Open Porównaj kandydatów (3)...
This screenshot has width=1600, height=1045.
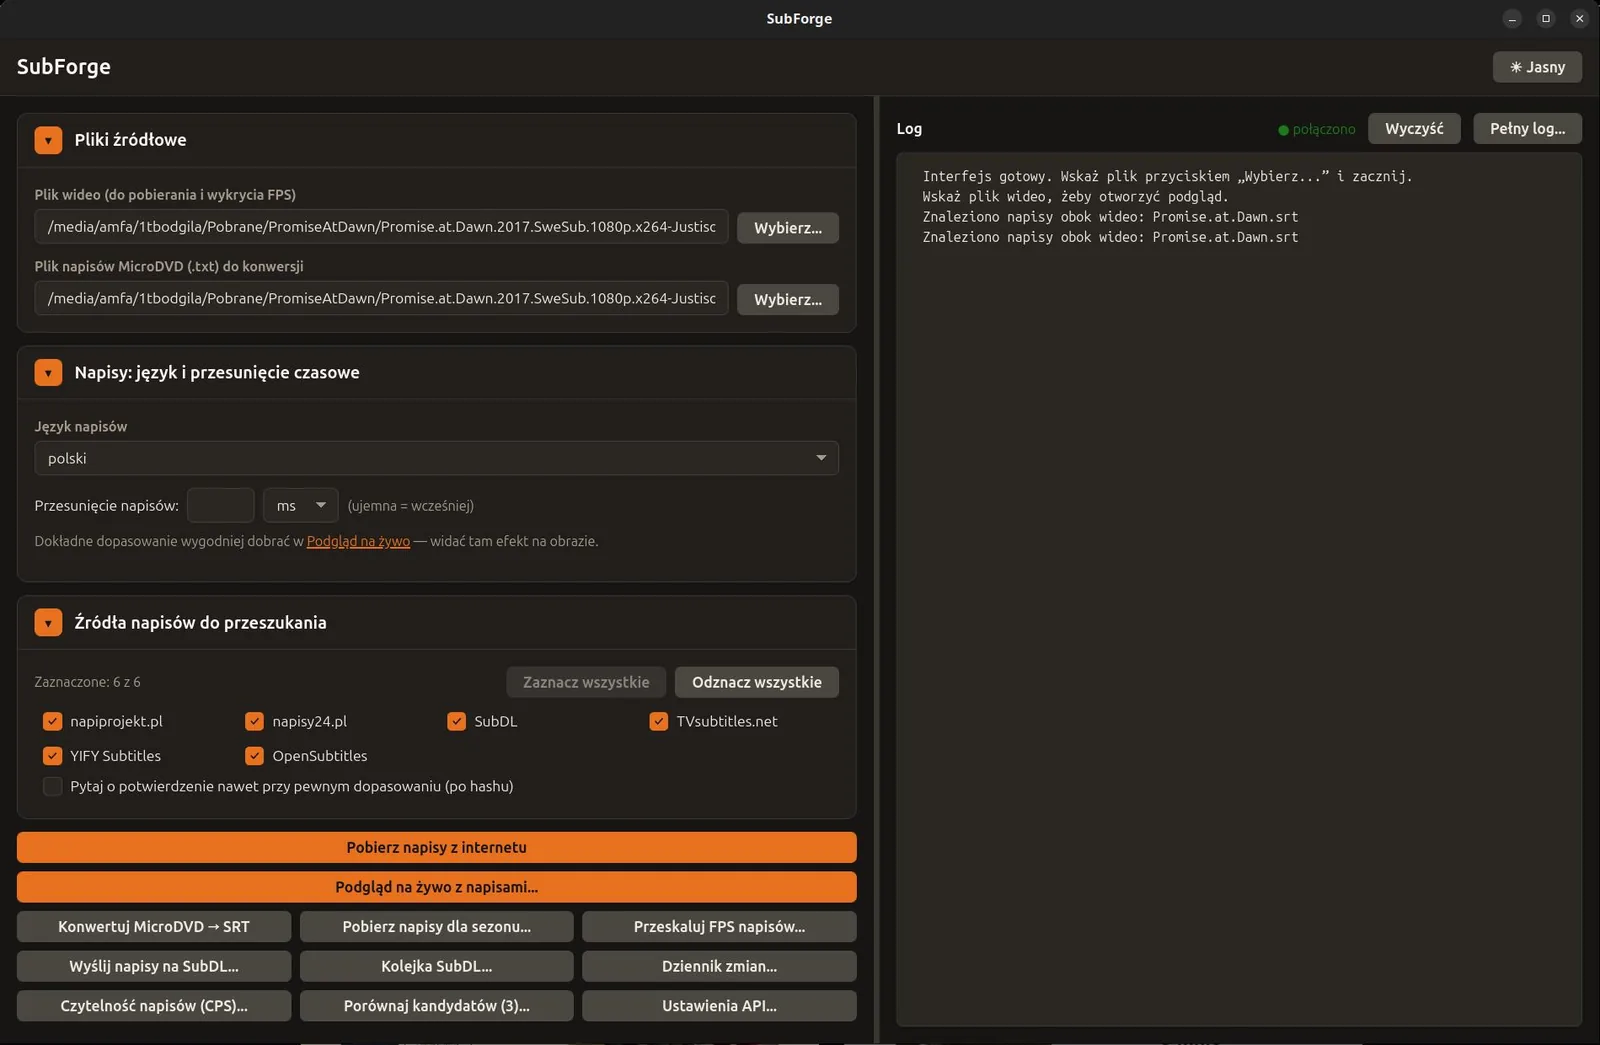point(437,1006)
